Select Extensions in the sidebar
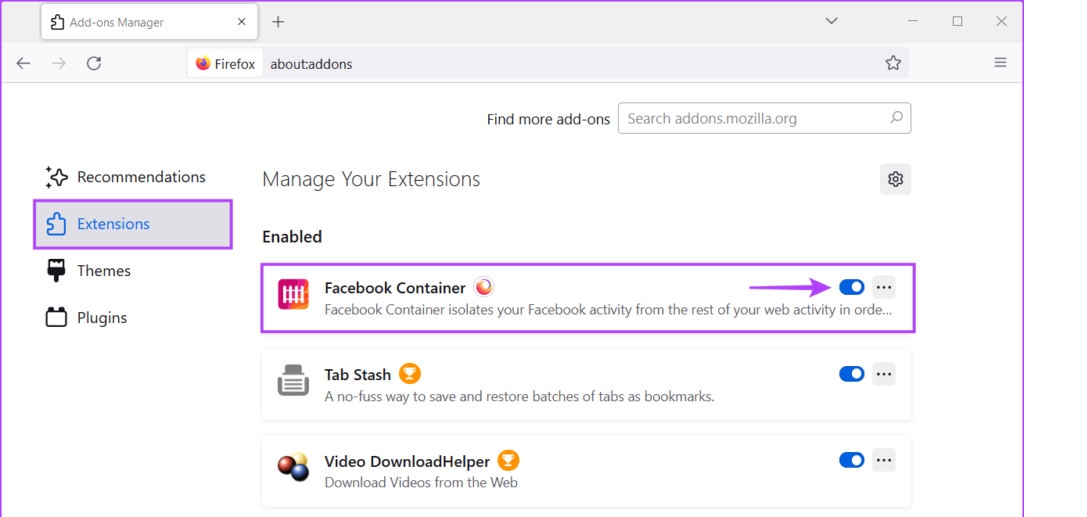 132,224
